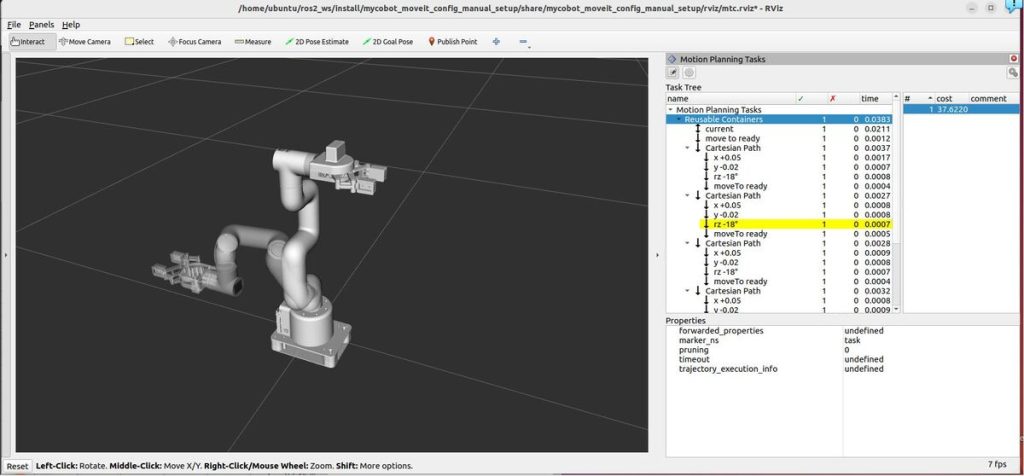Click the round greyed-out button beside it
This screenshot has height=476, width=1024.
pyautogui.click(x=689, y=72)
